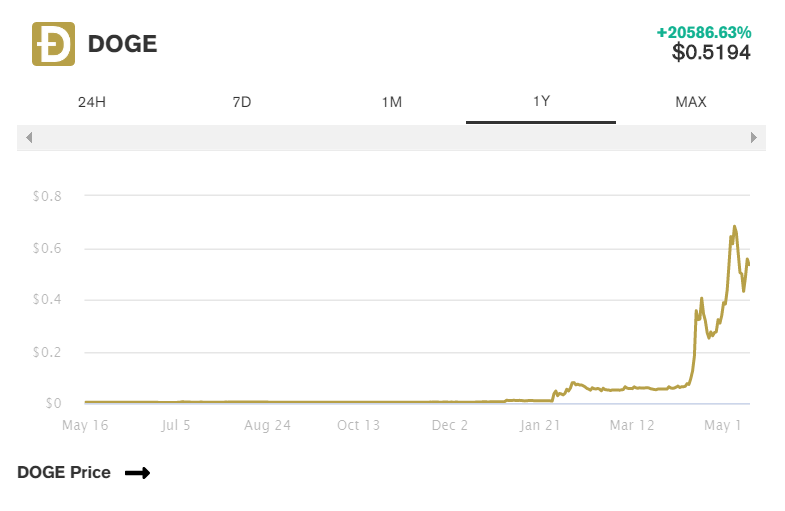Viewport: 785px width, 511px height.
Task: Click the gray chart range scrollbar track
Action: coord(391,138)
